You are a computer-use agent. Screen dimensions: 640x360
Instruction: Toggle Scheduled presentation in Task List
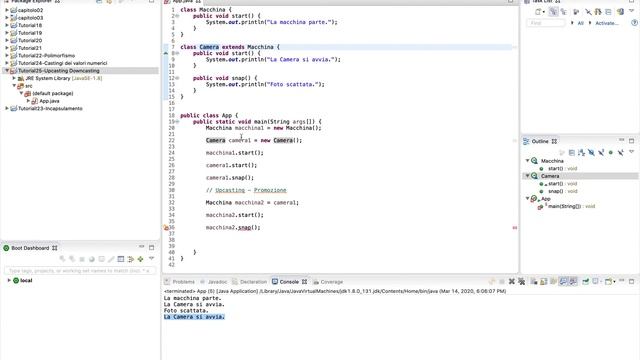(564, 12)
